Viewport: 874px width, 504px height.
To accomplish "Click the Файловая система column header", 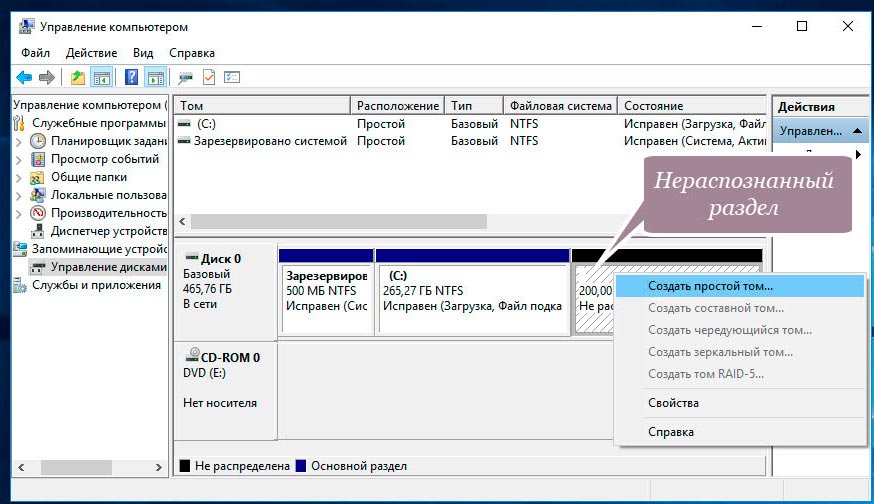I will click(x=560, y=106).
